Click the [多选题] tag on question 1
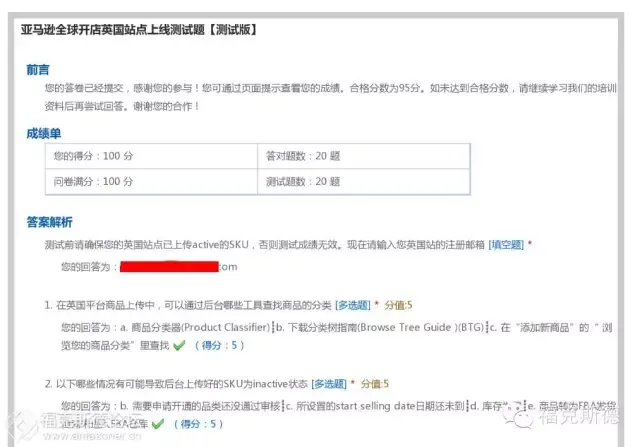Image resolution: width=640 pixels, height=447 pixels. [353, 305]
